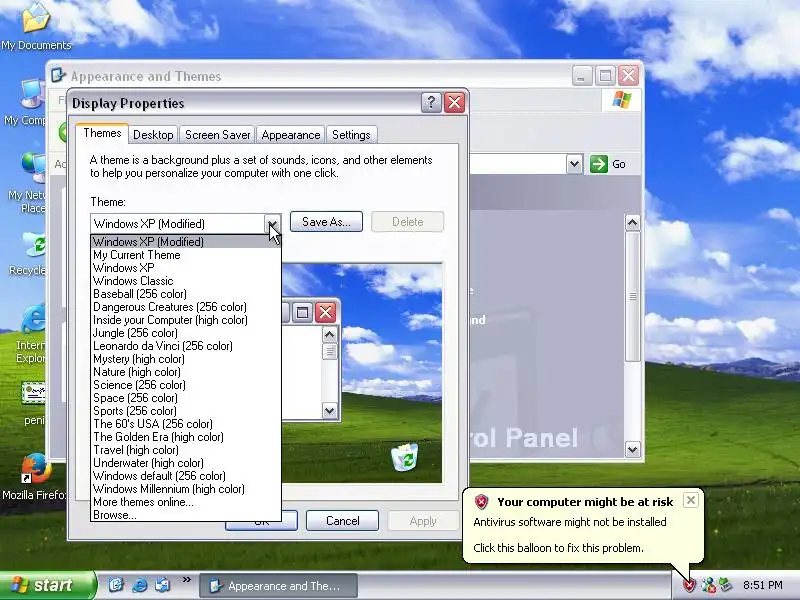Switch to the Appearance tab

point(291,135)
